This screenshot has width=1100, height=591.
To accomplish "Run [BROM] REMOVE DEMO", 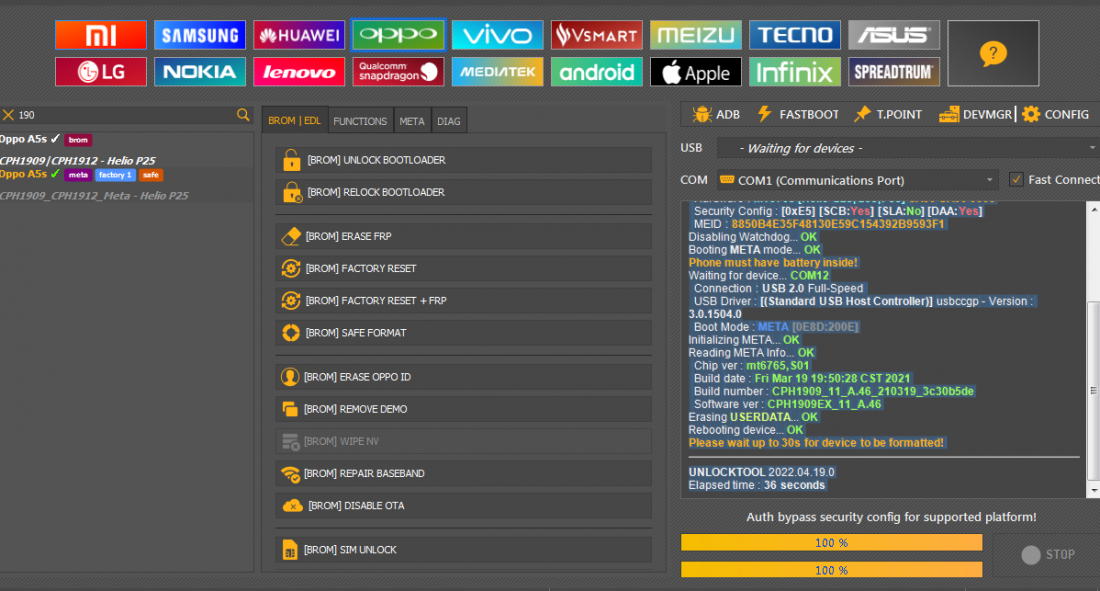I will click(464, 409).
